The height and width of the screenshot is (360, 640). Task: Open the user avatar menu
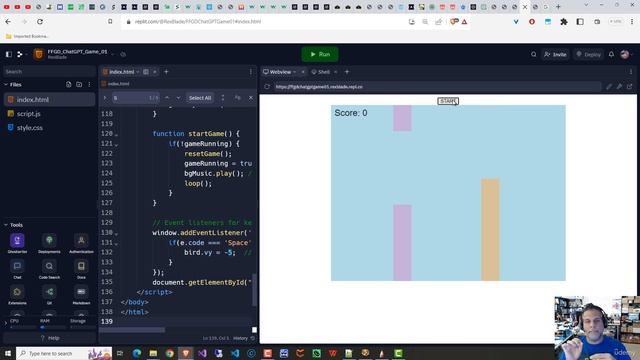[x=625, y=54]
